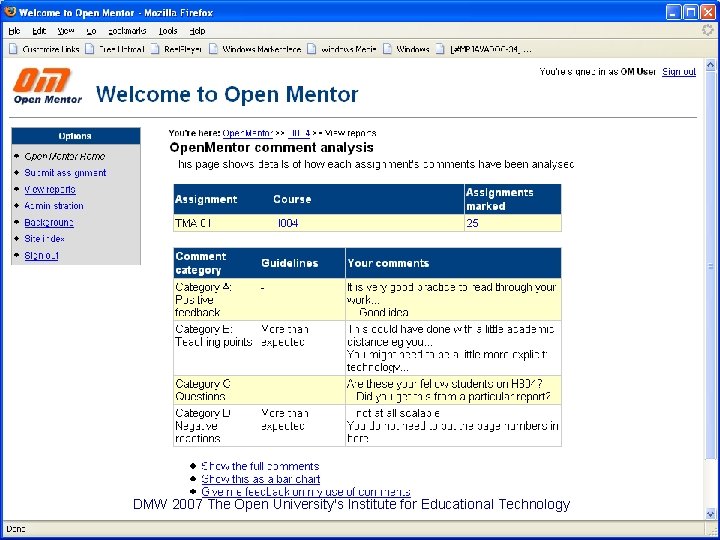Click the Negative reactions 'More than expected' guideline
The width and height of the screenshot is (720, 540).
(x=285, y=420)
